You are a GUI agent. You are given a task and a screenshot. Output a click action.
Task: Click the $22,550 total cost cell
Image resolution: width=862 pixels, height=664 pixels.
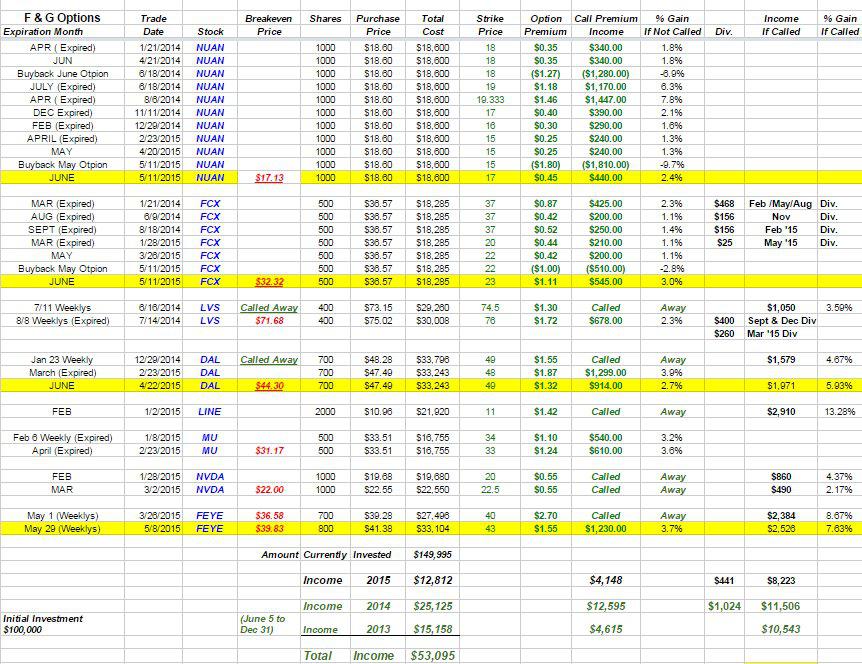coord(433,489)
